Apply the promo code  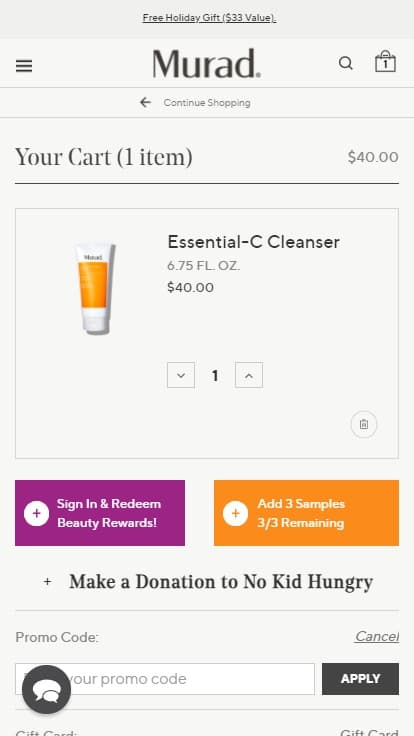tap(360, 679)
